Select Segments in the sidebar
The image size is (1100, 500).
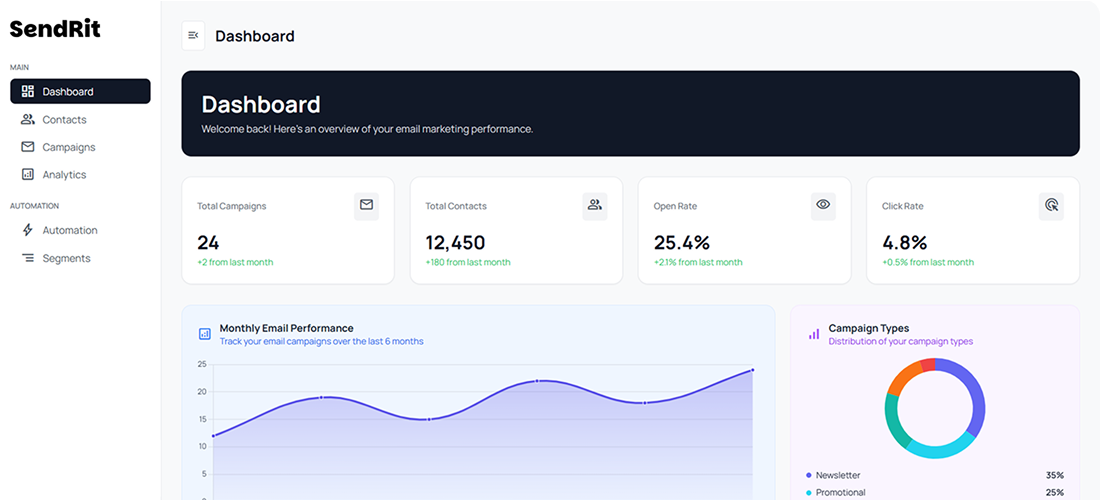80,258
